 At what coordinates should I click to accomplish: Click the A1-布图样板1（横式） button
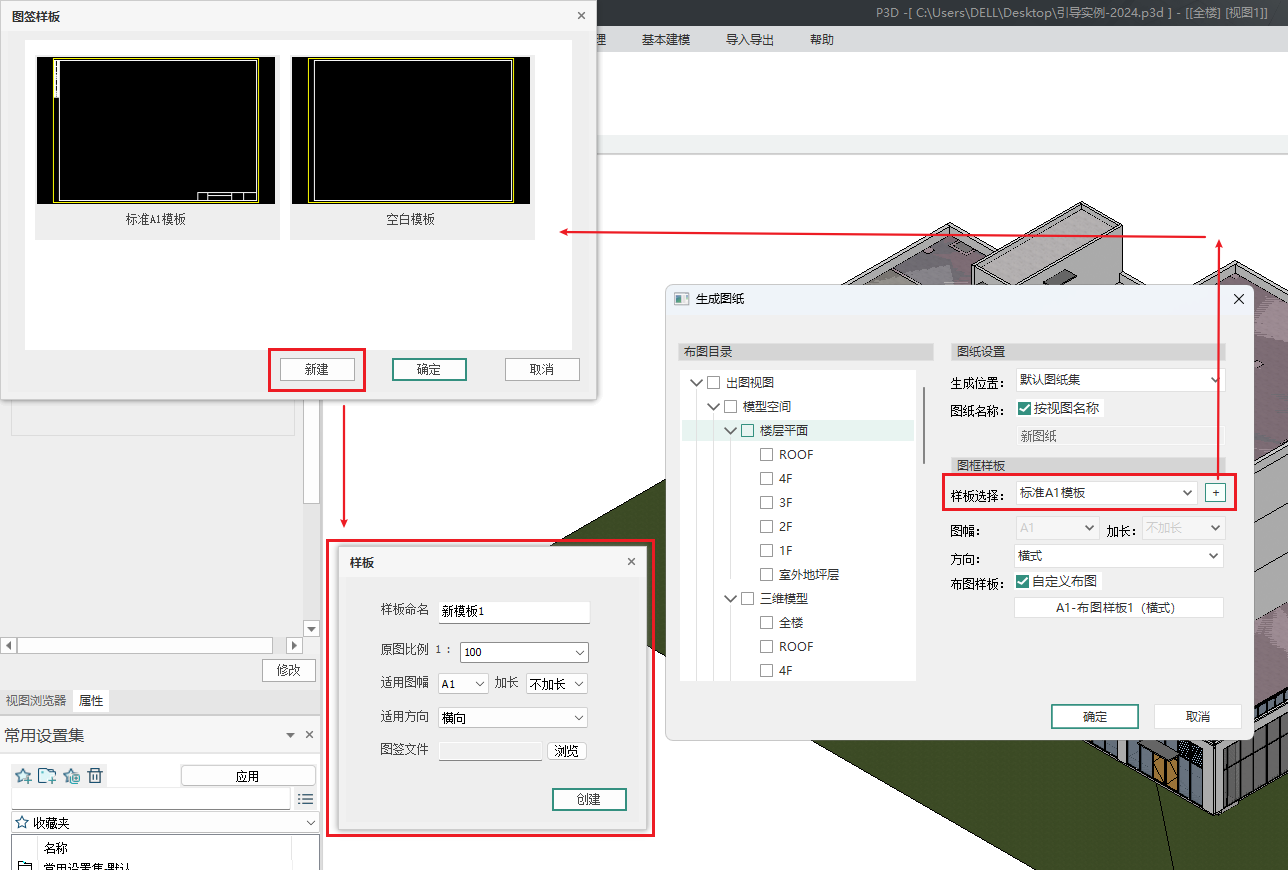1119,608
